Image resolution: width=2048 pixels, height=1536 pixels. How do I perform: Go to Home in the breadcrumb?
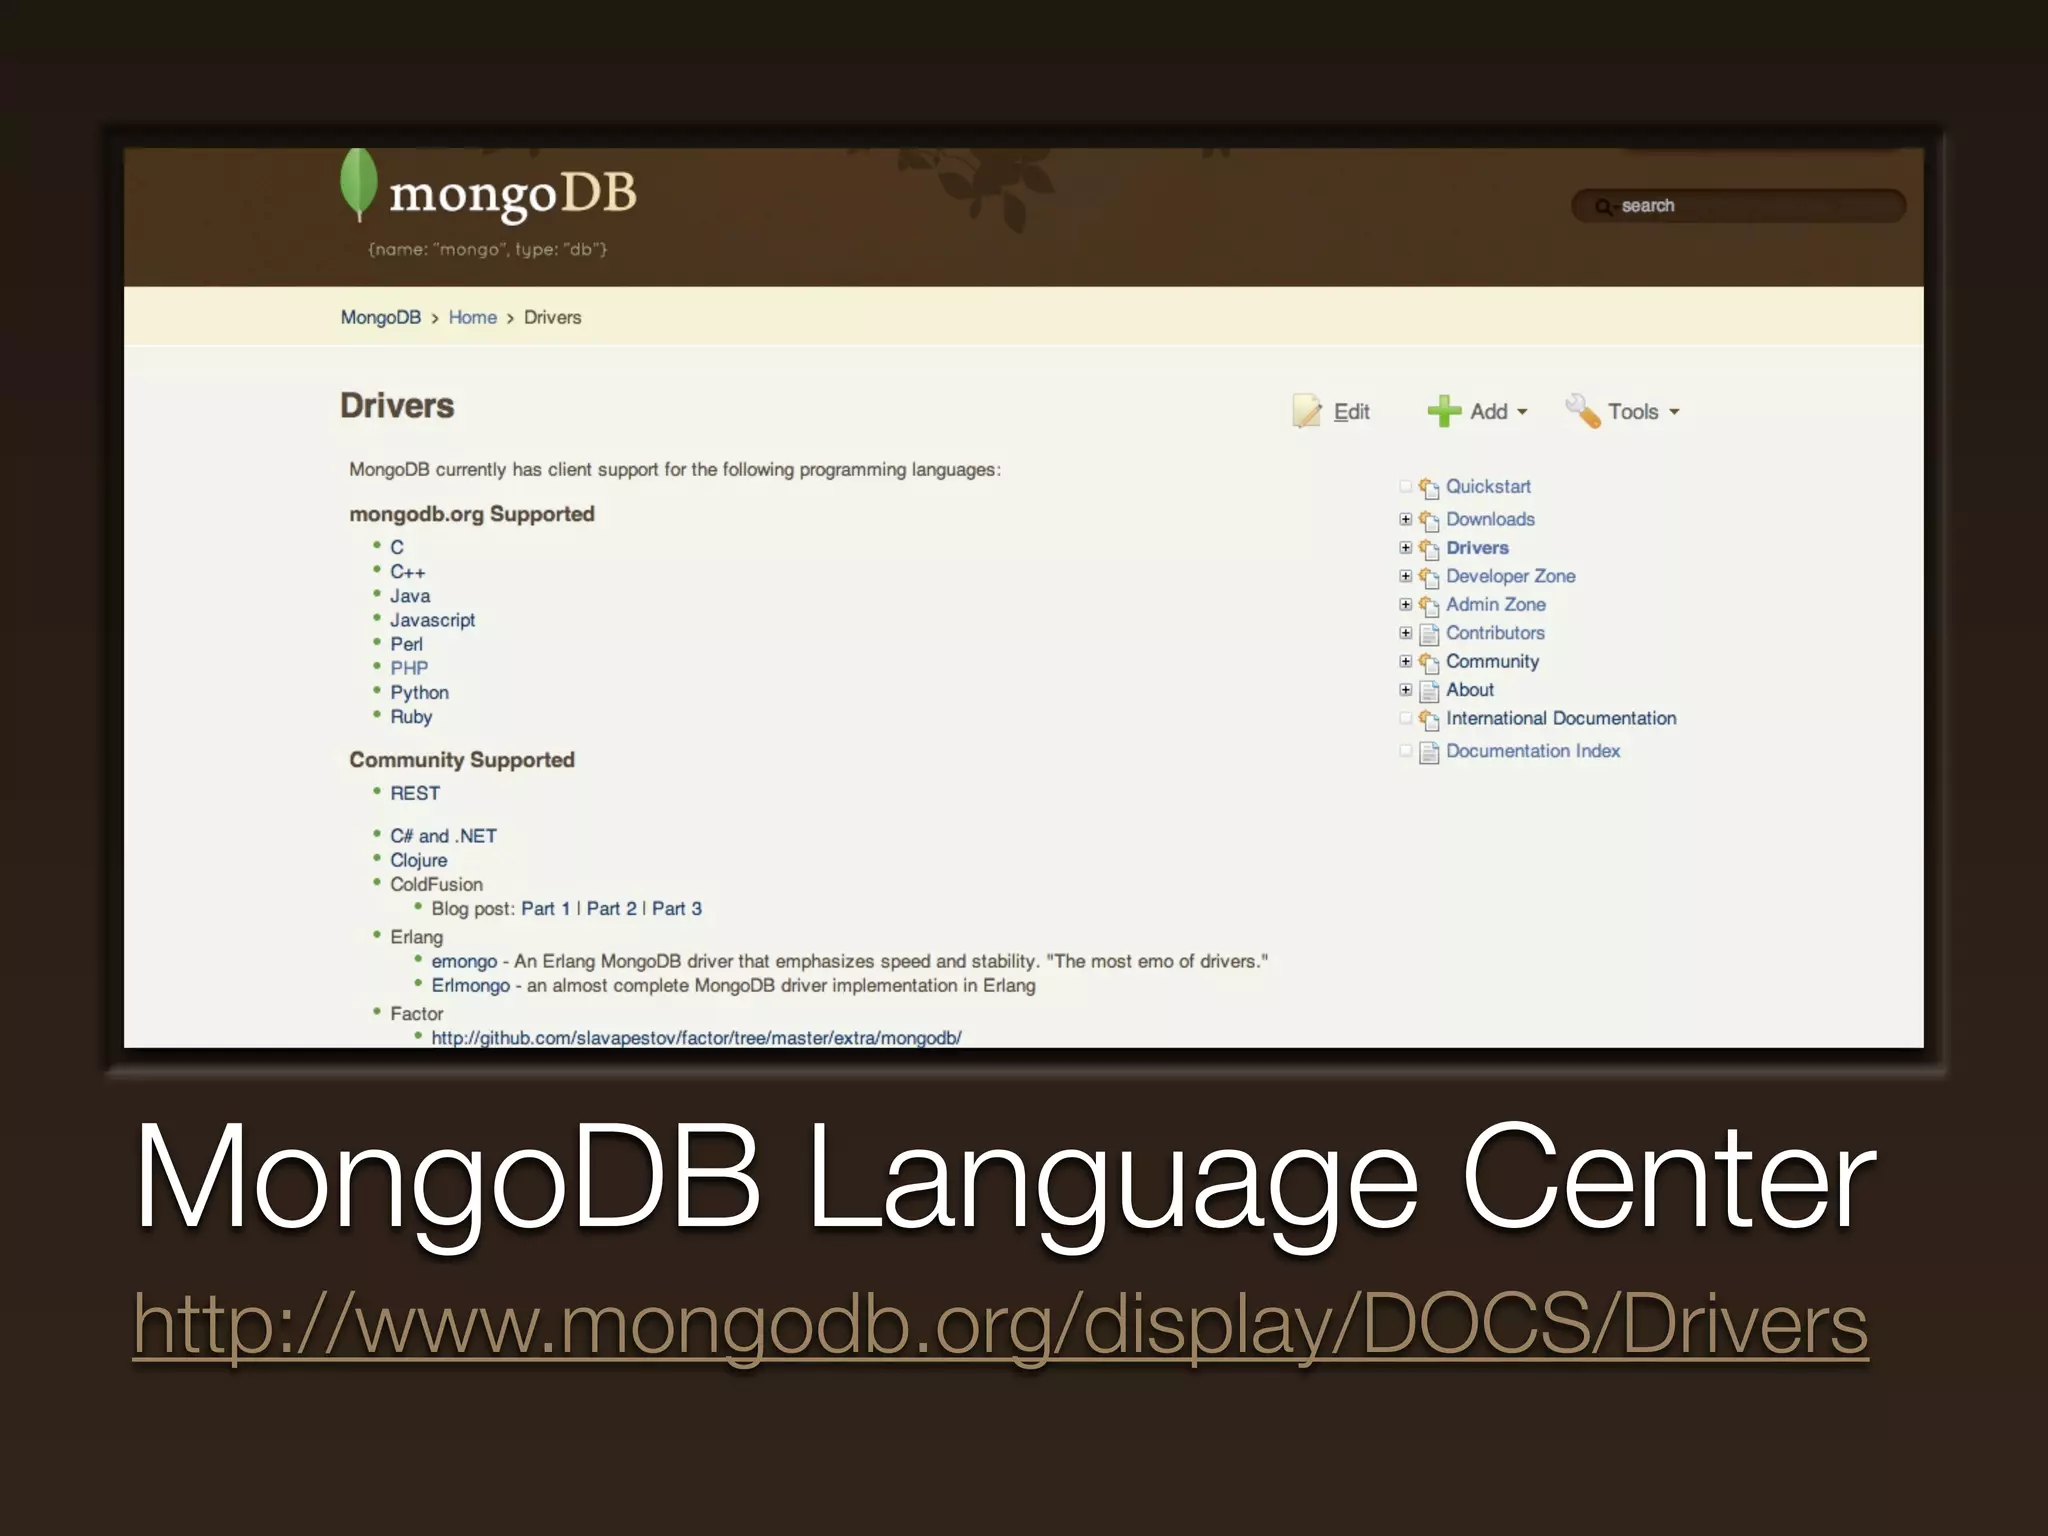click(472, 317)
